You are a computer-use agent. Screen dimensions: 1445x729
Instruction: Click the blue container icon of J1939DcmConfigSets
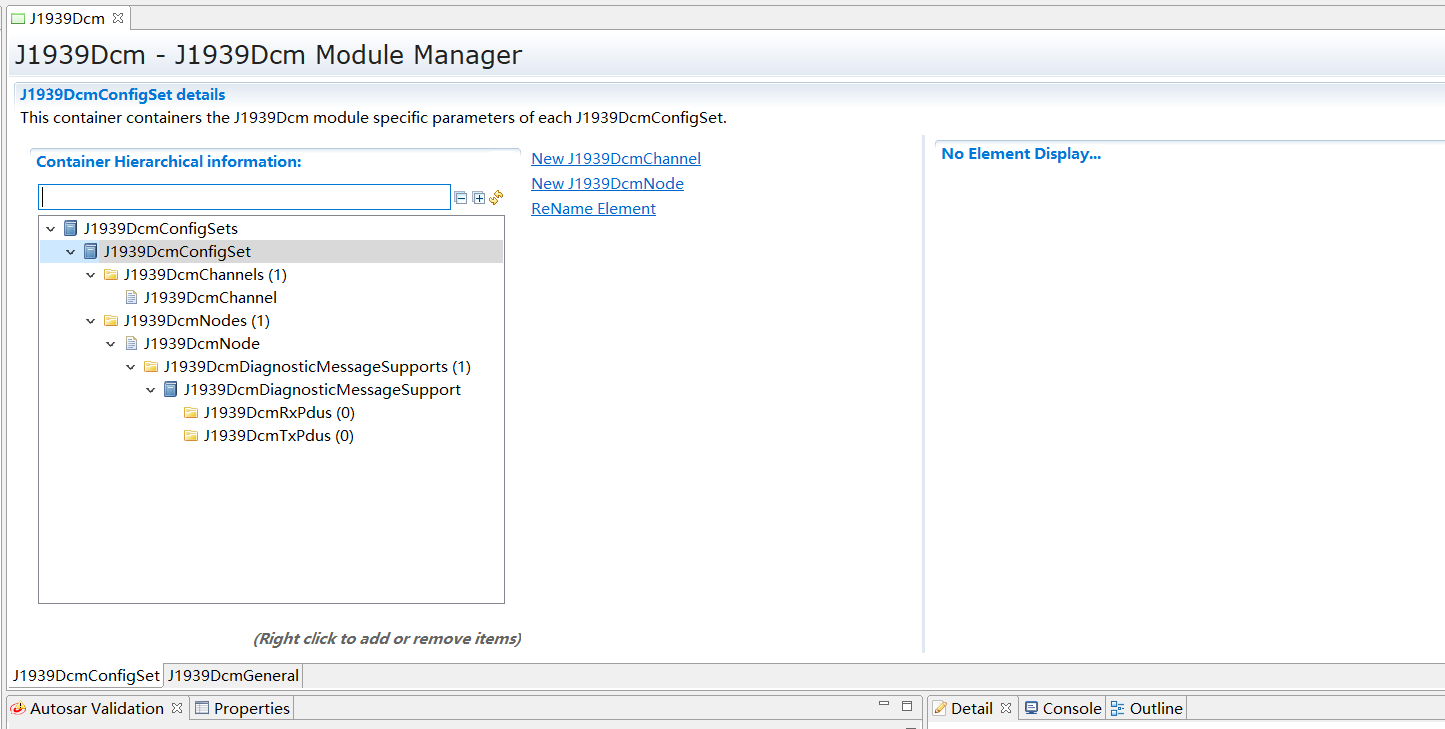(70, 228)
